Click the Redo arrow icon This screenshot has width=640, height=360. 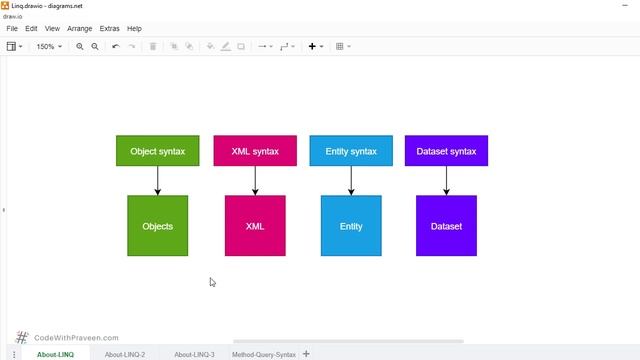click(x=131, y=47)
